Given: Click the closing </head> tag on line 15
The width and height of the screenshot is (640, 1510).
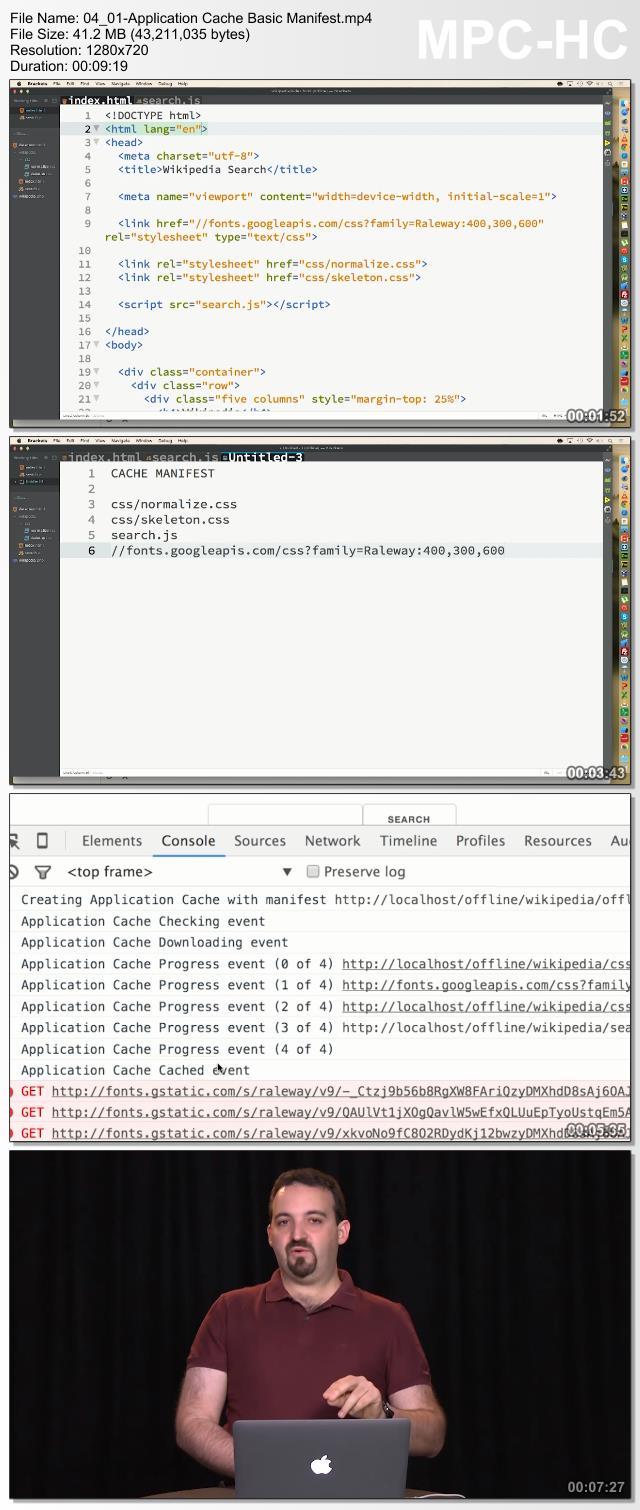Looking at the screenshot, I should pos(127,331).
